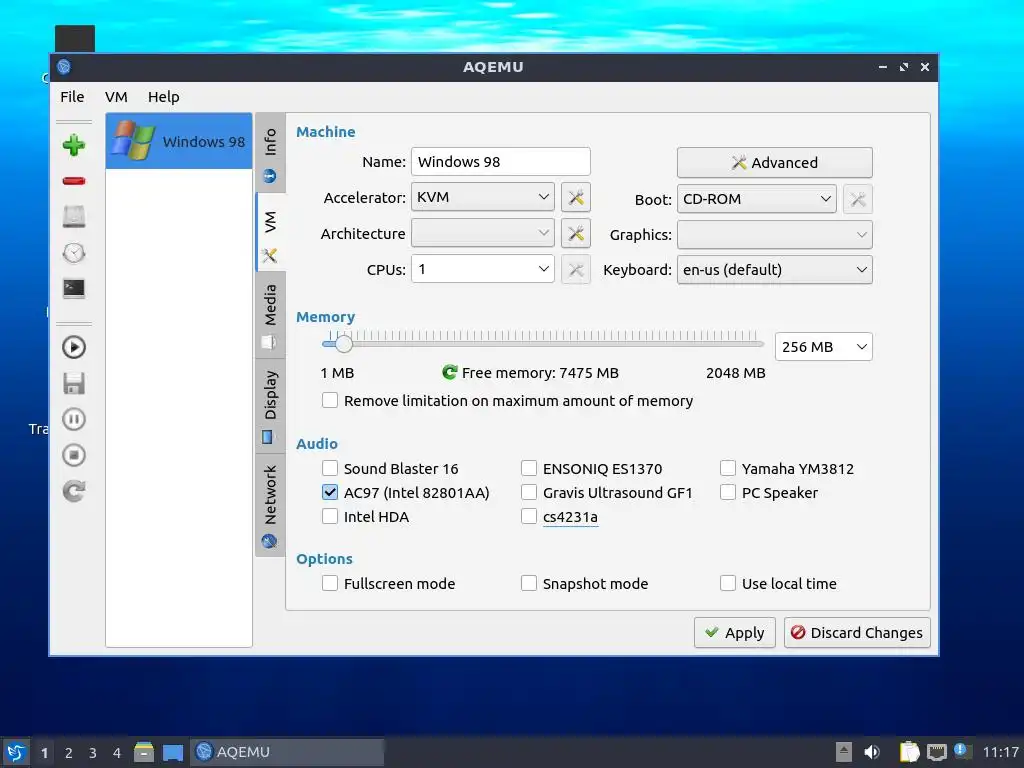Click the red minus Delete VM icon

coord(74,181)
